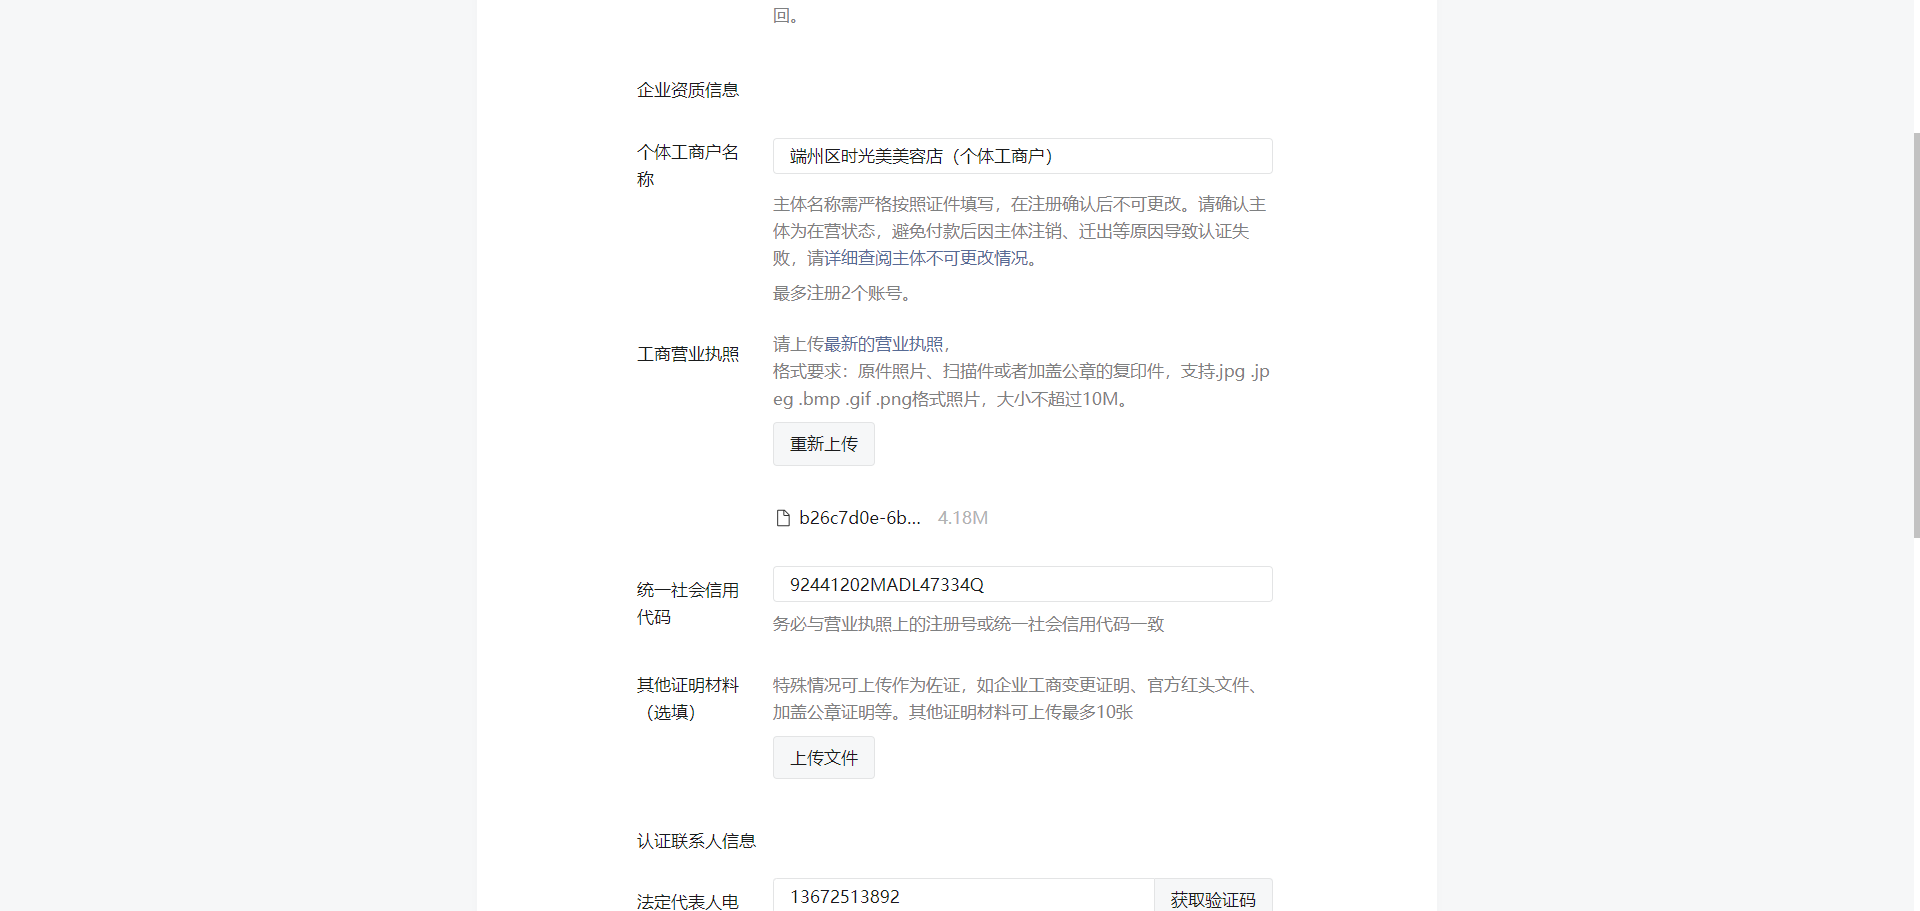Open uploaded file b26c7d0e-6b...
Viewport: 1920px width, 911px height.
[859, 518]
